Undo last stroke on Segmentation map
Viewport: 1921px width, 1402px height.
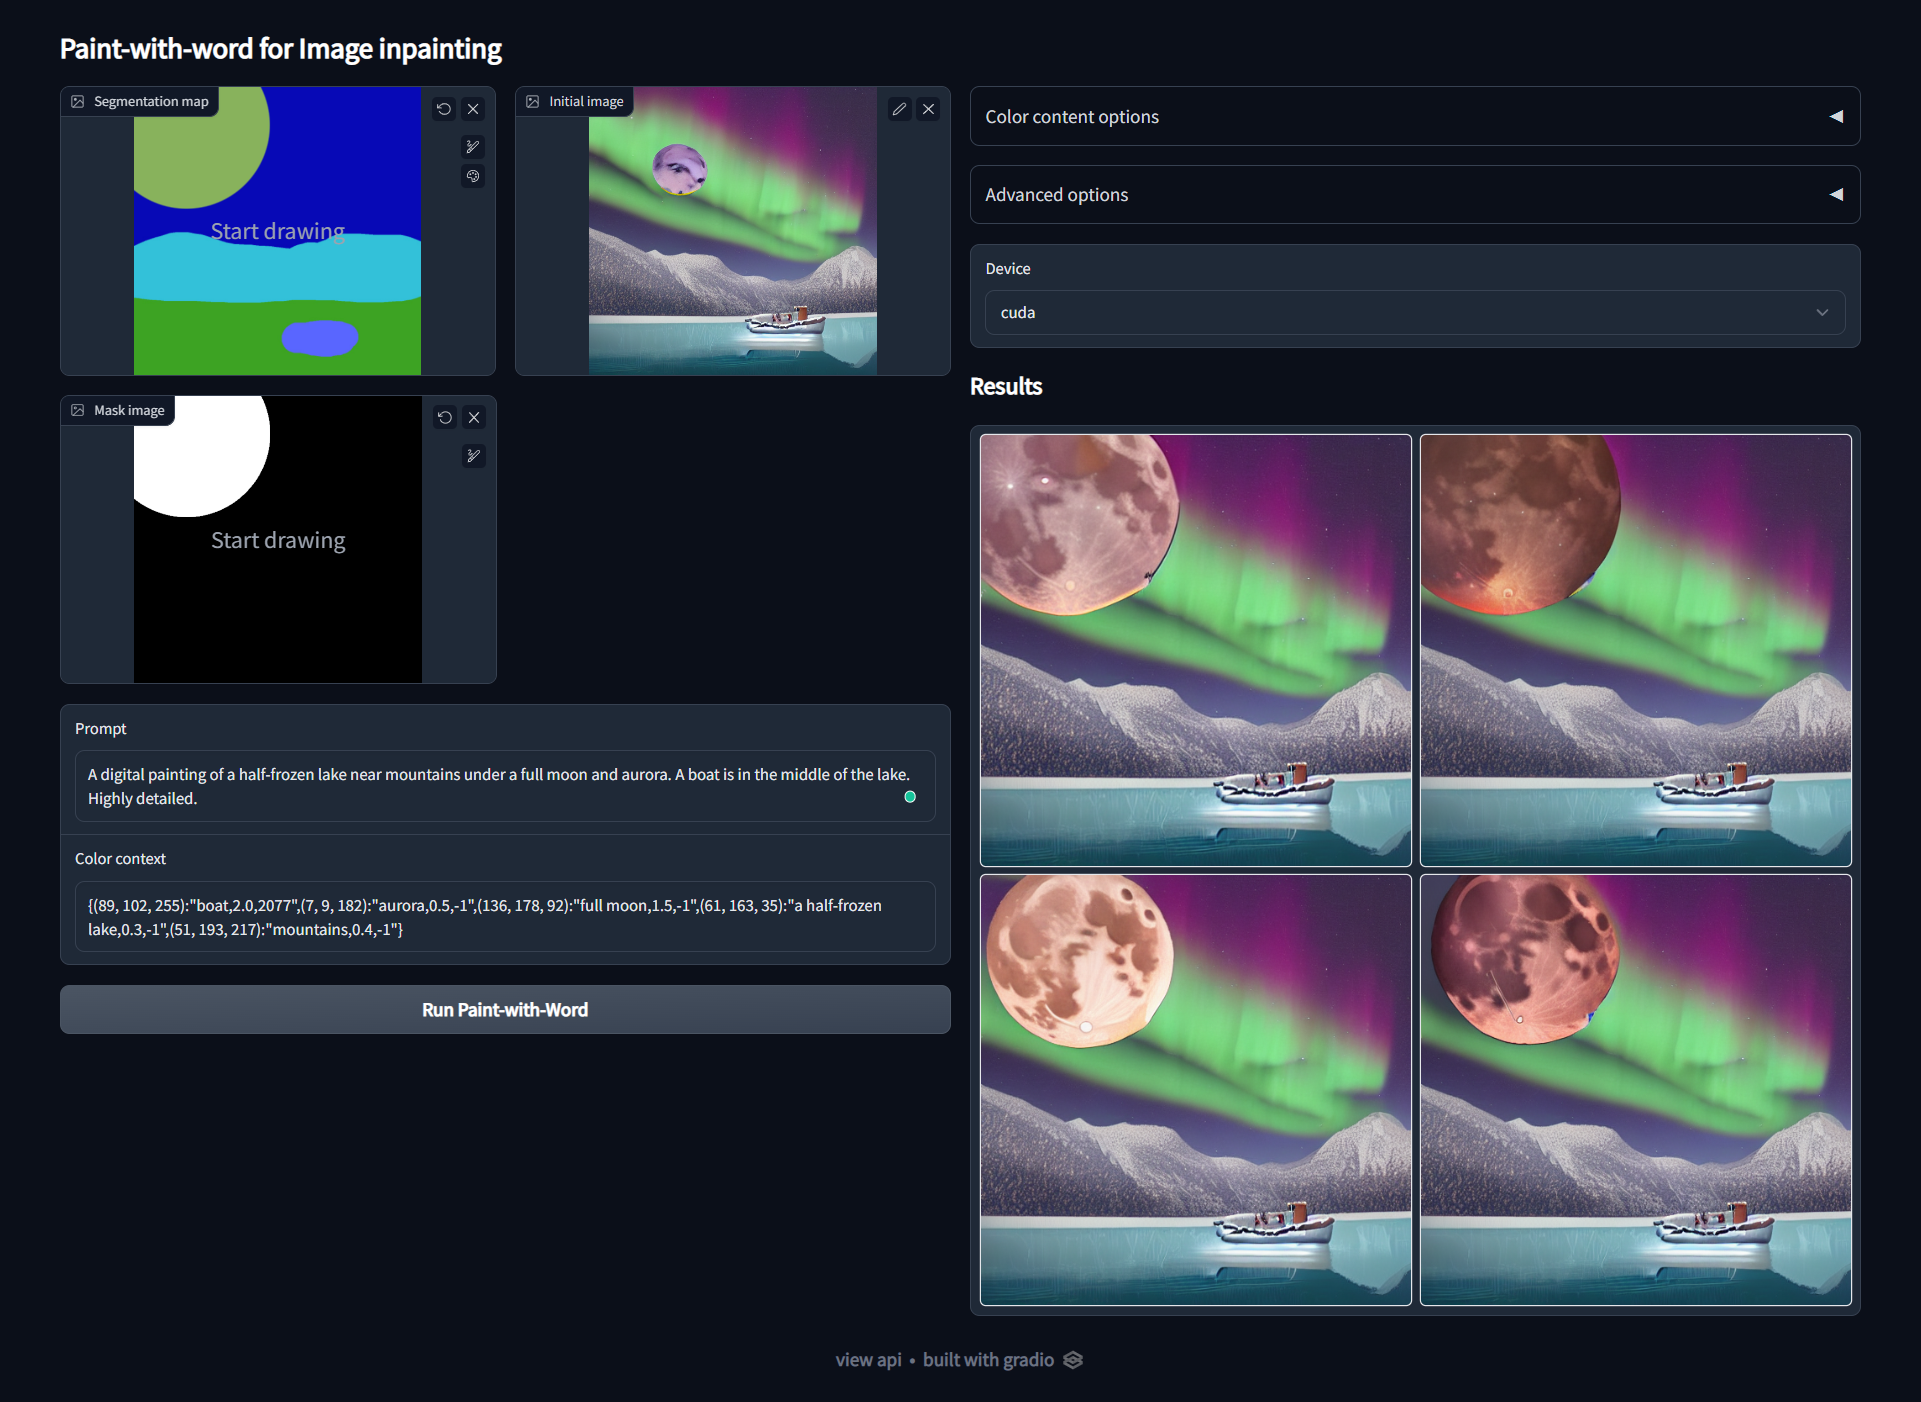(x=444, y=109)
